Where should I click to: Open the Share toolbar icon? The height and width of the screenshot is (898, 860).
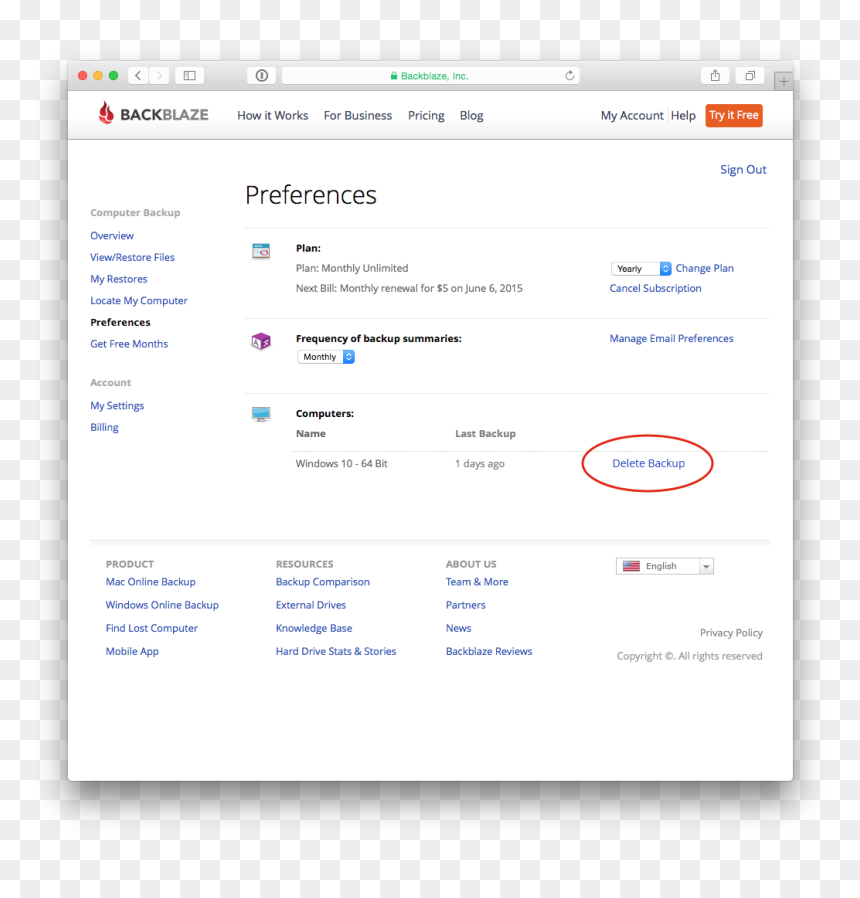click(x=715, y=76)
